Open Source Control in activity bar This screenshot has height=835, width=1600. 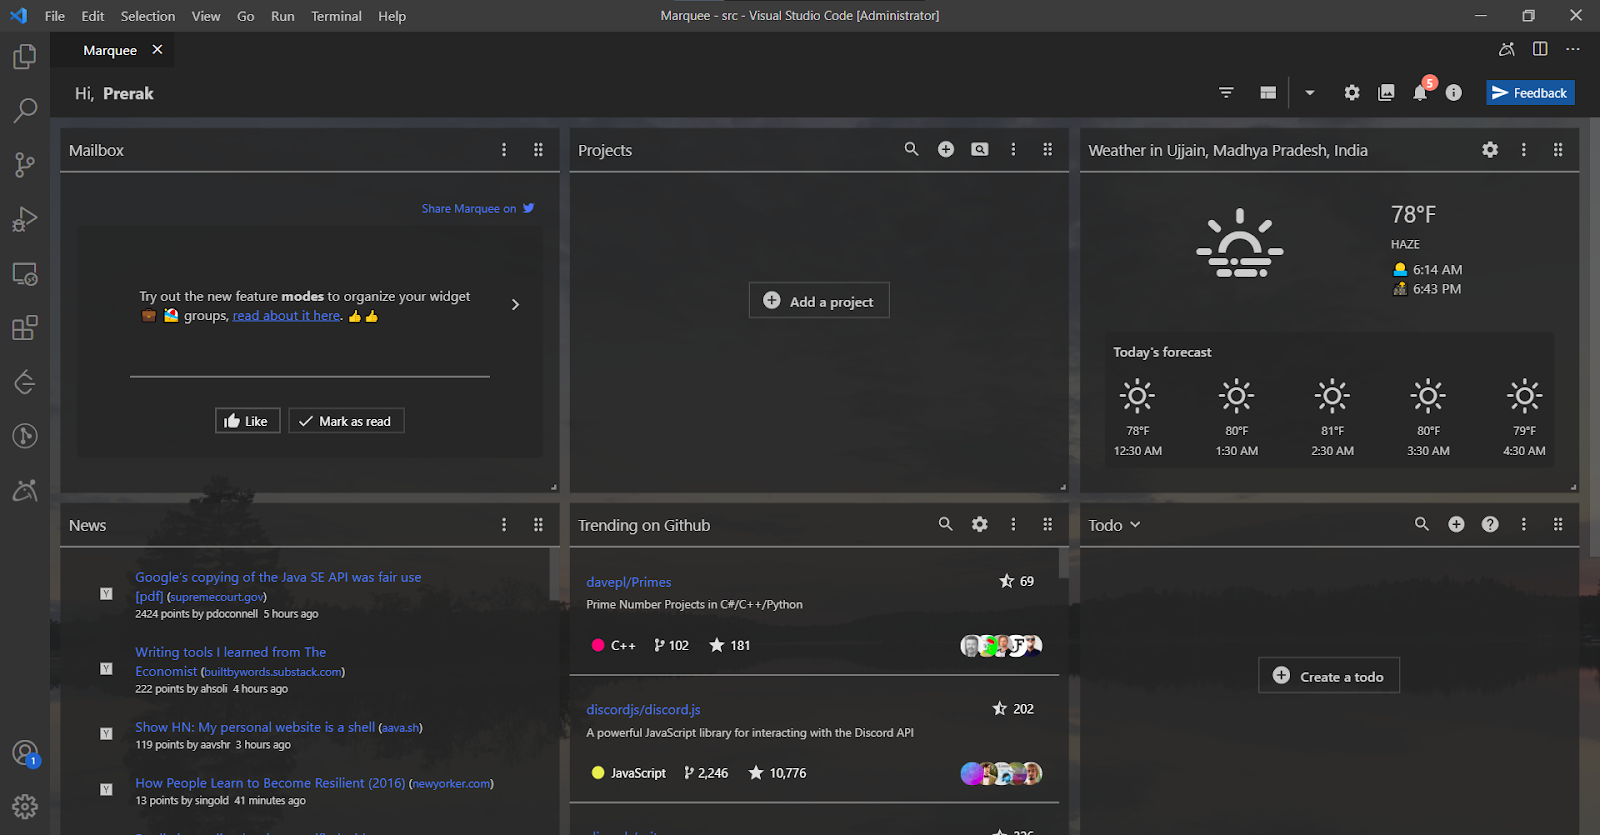pyautogui.click(x=25, y=165)
